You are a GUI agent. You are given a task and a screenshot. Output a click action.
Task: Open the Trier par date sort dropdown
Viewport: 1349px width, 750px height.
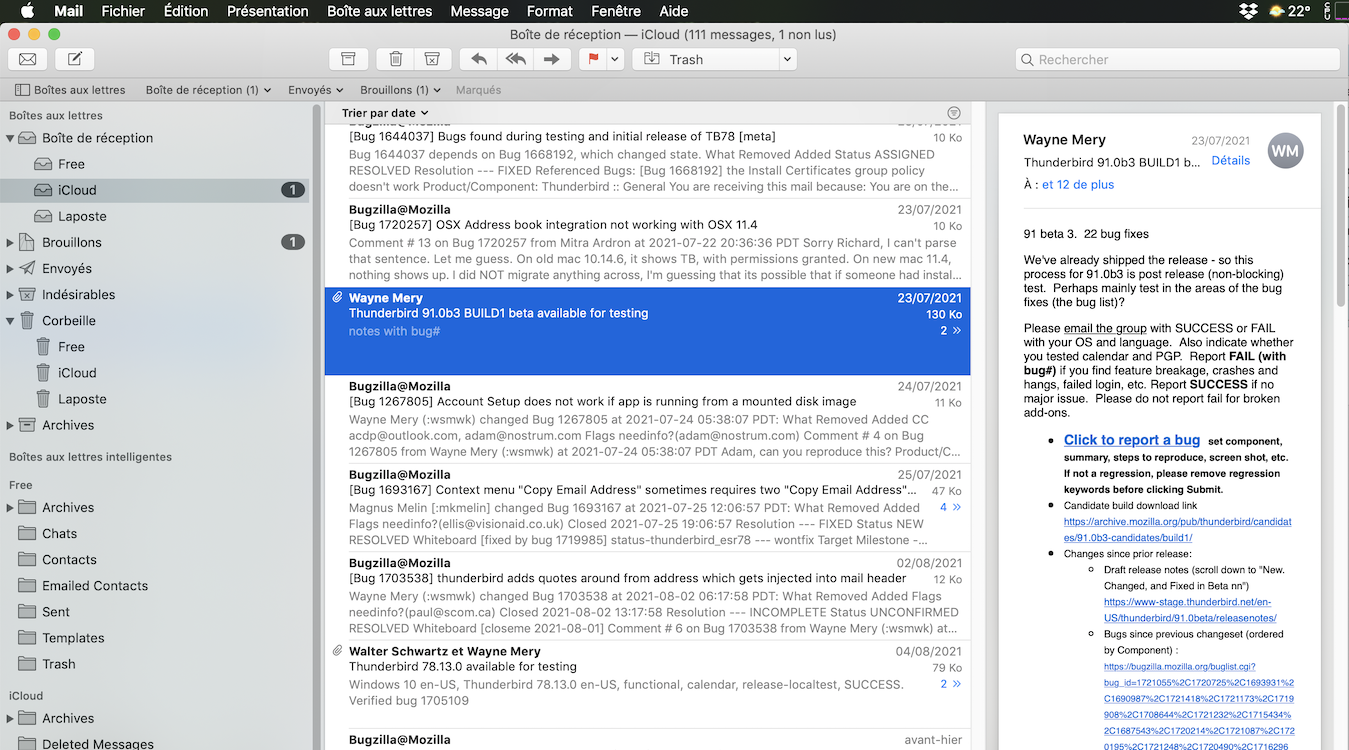pyautogui.click(x=384, y=113)
